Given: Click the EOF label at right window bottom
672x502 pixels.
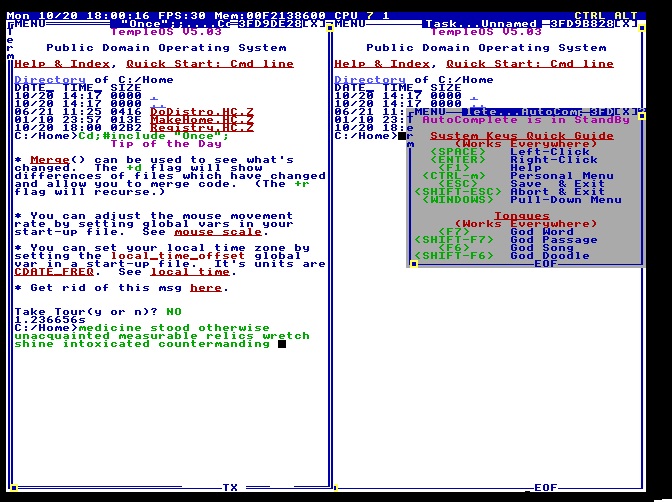Looking at the screenshot, I should 546,487.
